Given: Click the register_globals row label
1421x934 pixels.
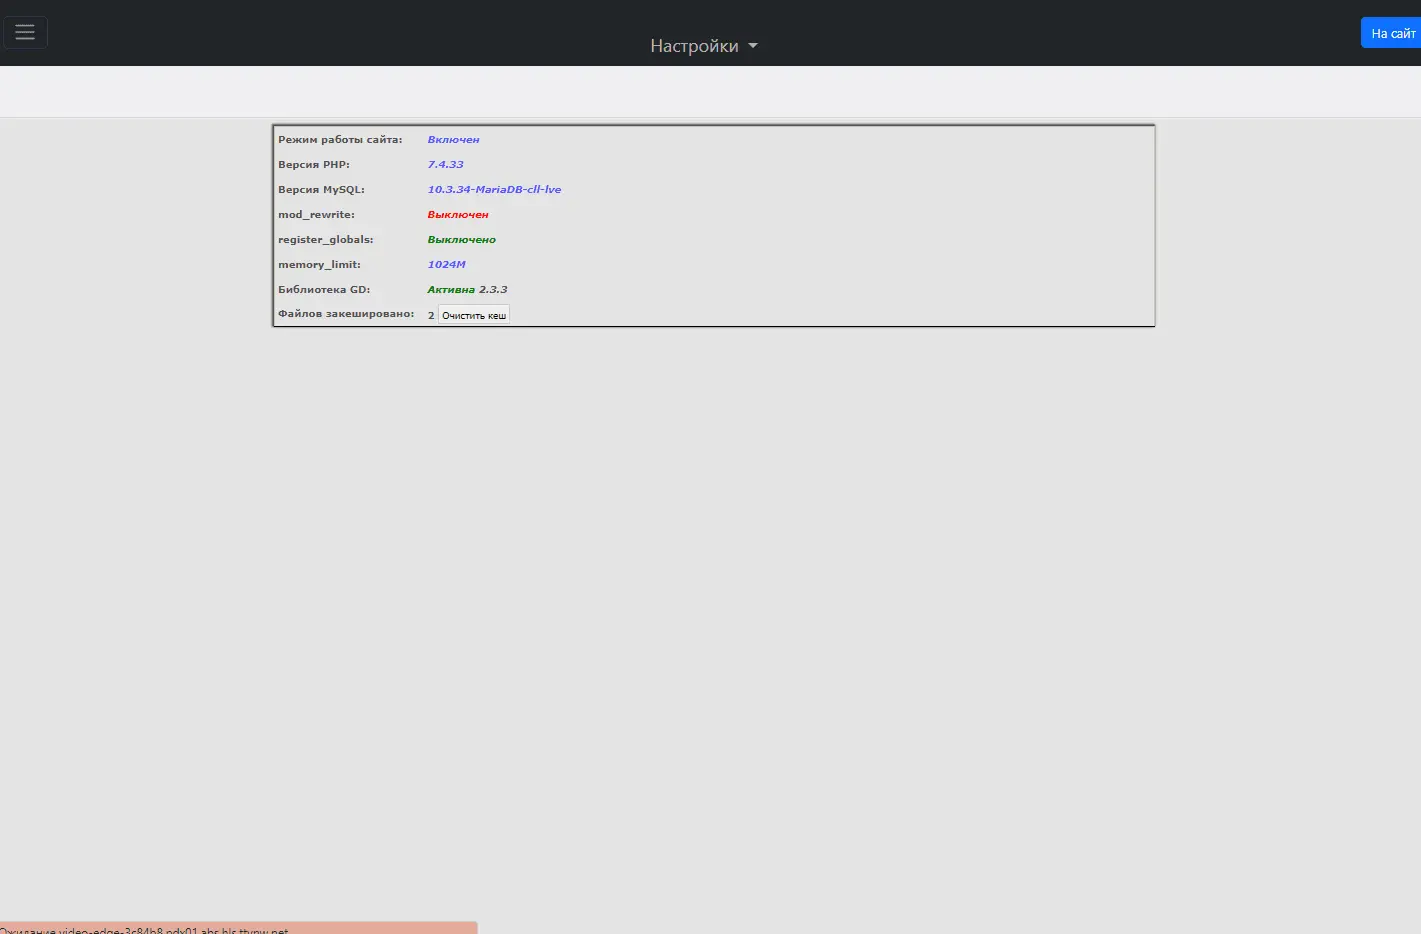Looking at the screenshot, I should (x=325, y=240).
